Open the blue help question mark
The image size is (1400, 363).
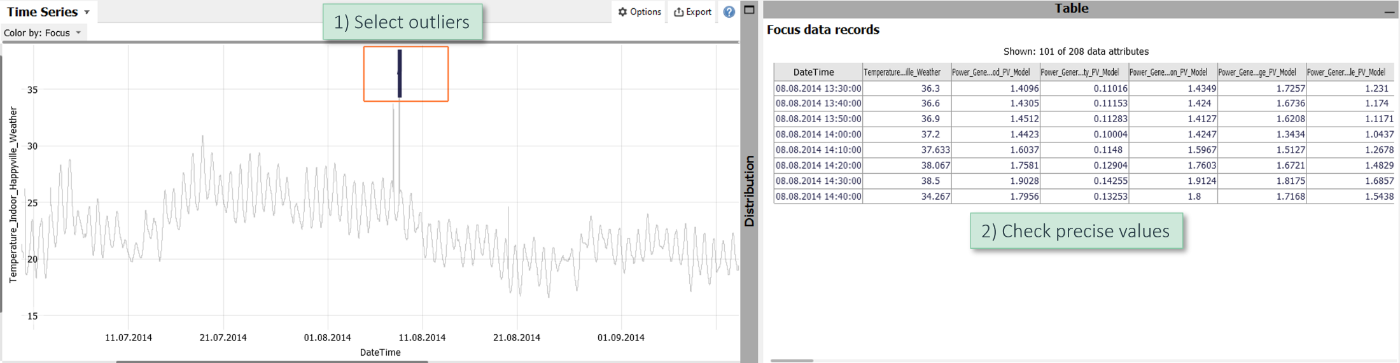[x=729, y=12]
